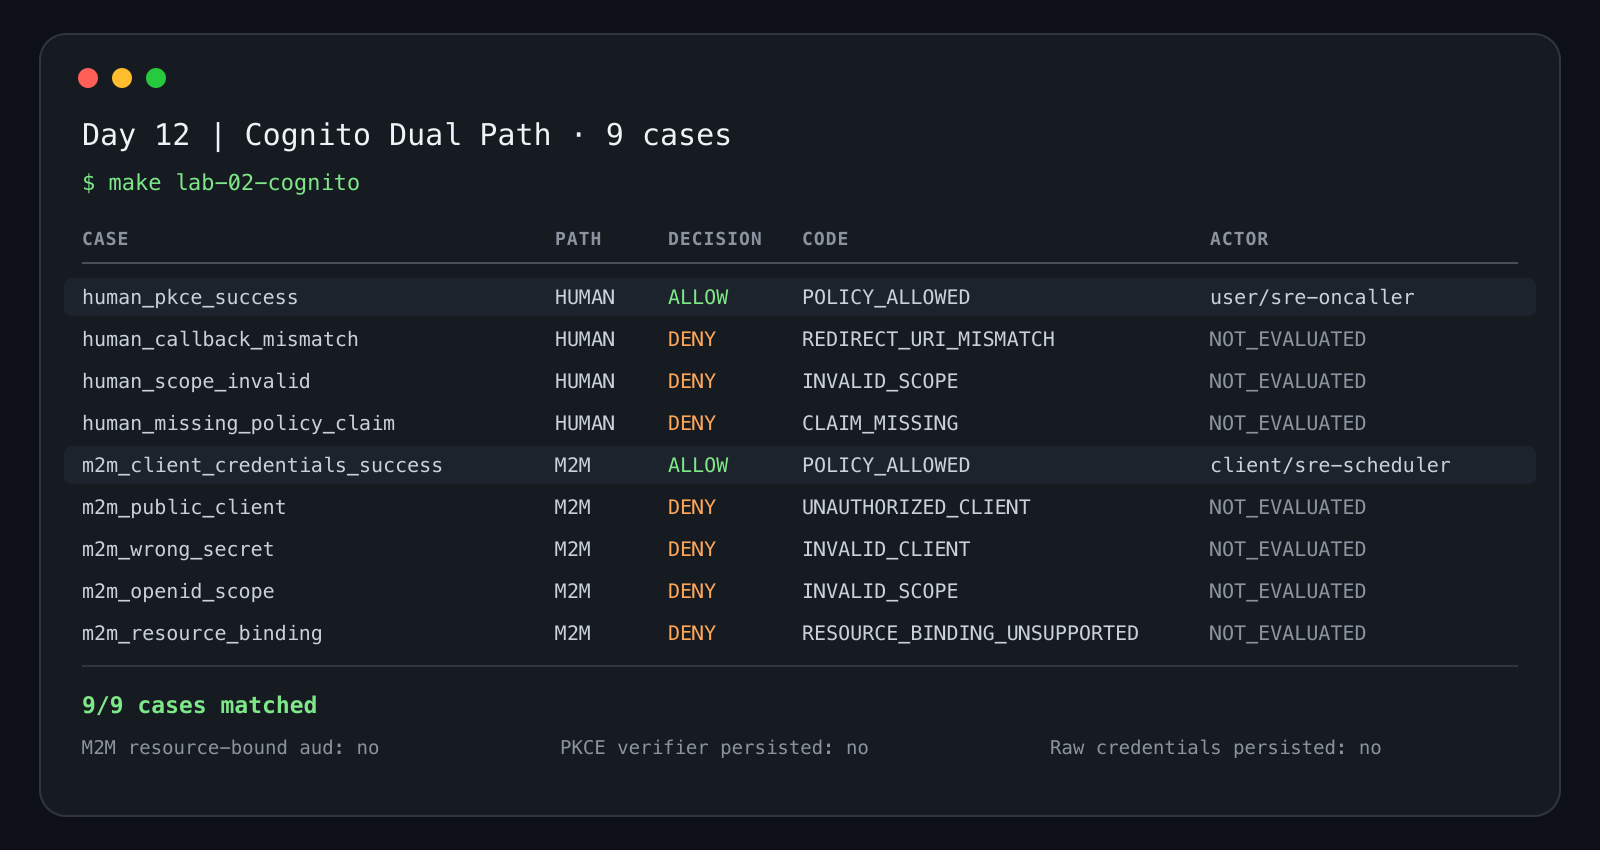Click INVALID_SCOPE code for human_scope_invalid

pos(880,381)
